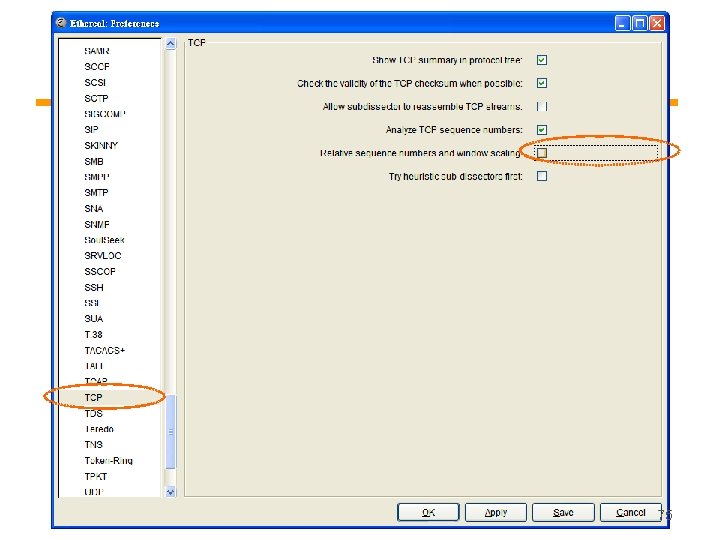The image size is (720, 540).
Task: Select SIGCOMP in the protocol list
Action: tap(105, 114)
